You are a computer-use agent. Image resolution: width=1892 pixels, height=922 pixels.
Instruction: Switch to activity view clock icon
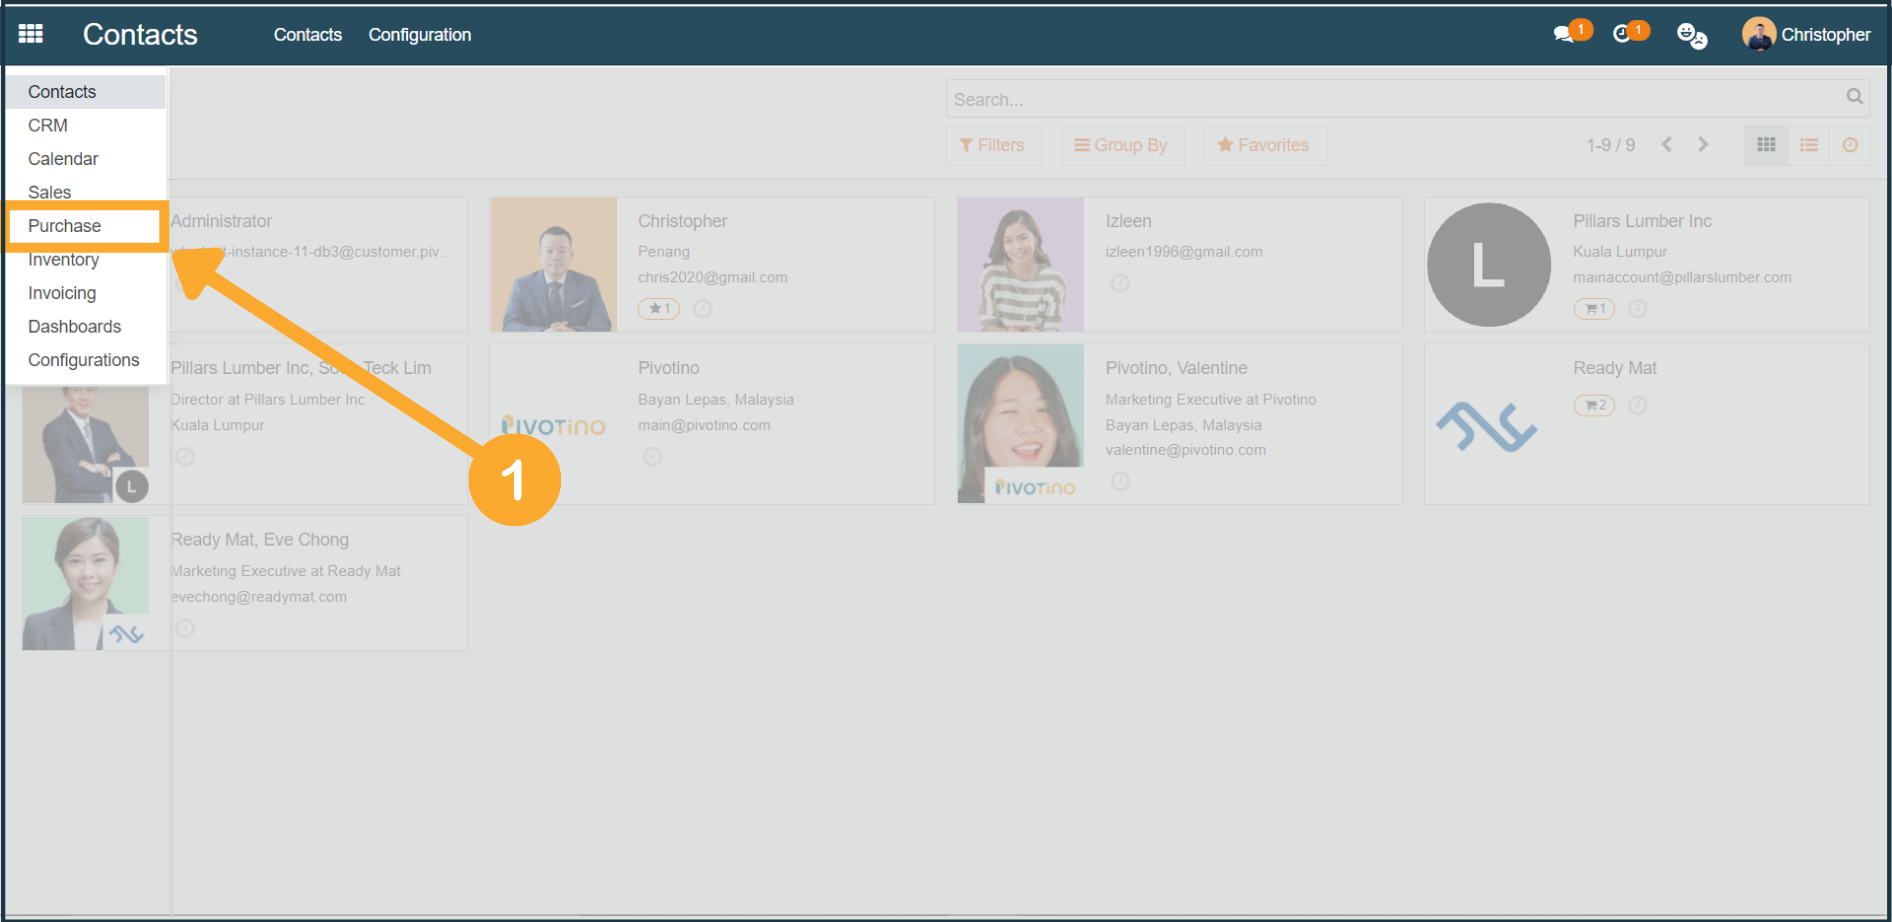point(1850,145)
